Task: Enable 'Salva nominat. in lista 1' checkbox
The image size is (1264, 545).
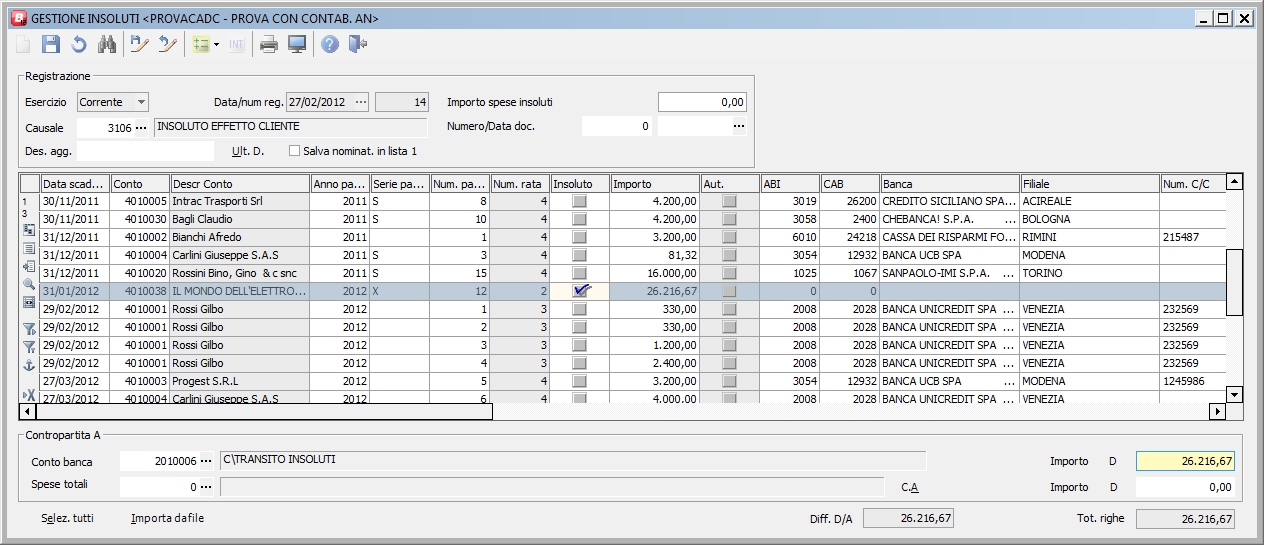Action: click(x=295, y=151)
